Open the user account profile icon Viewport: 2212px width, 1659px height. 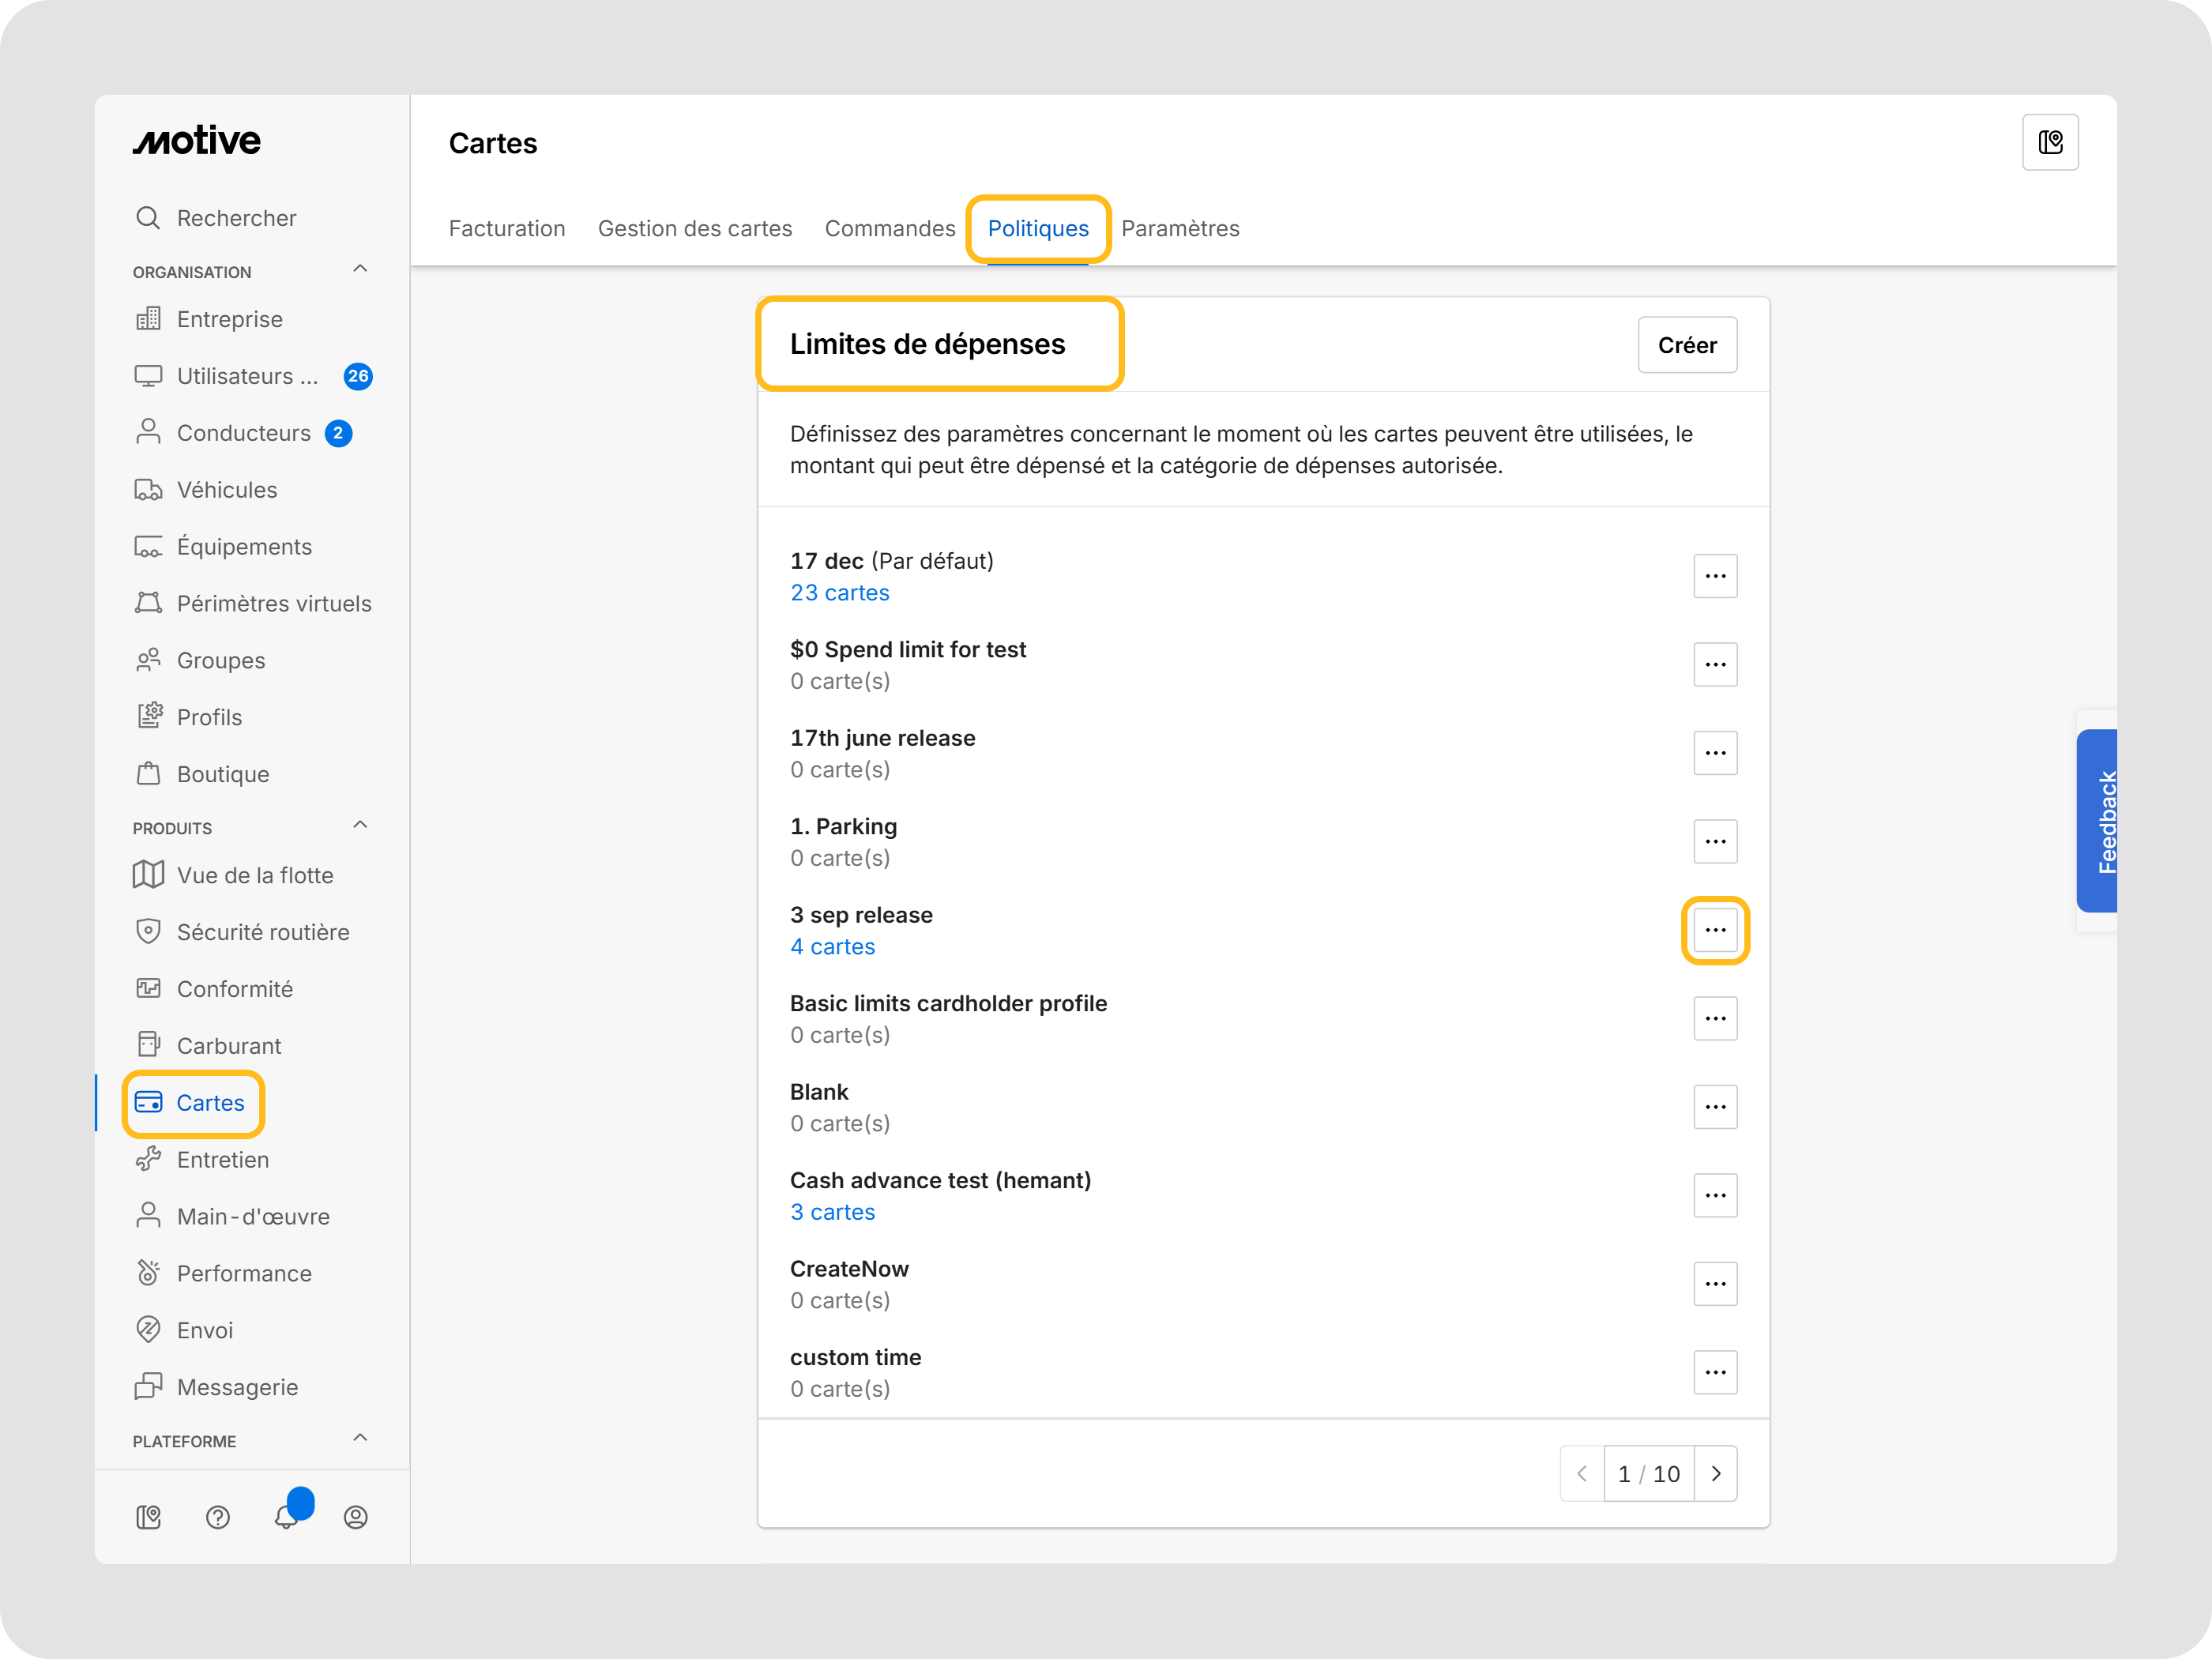(356, 1517)
